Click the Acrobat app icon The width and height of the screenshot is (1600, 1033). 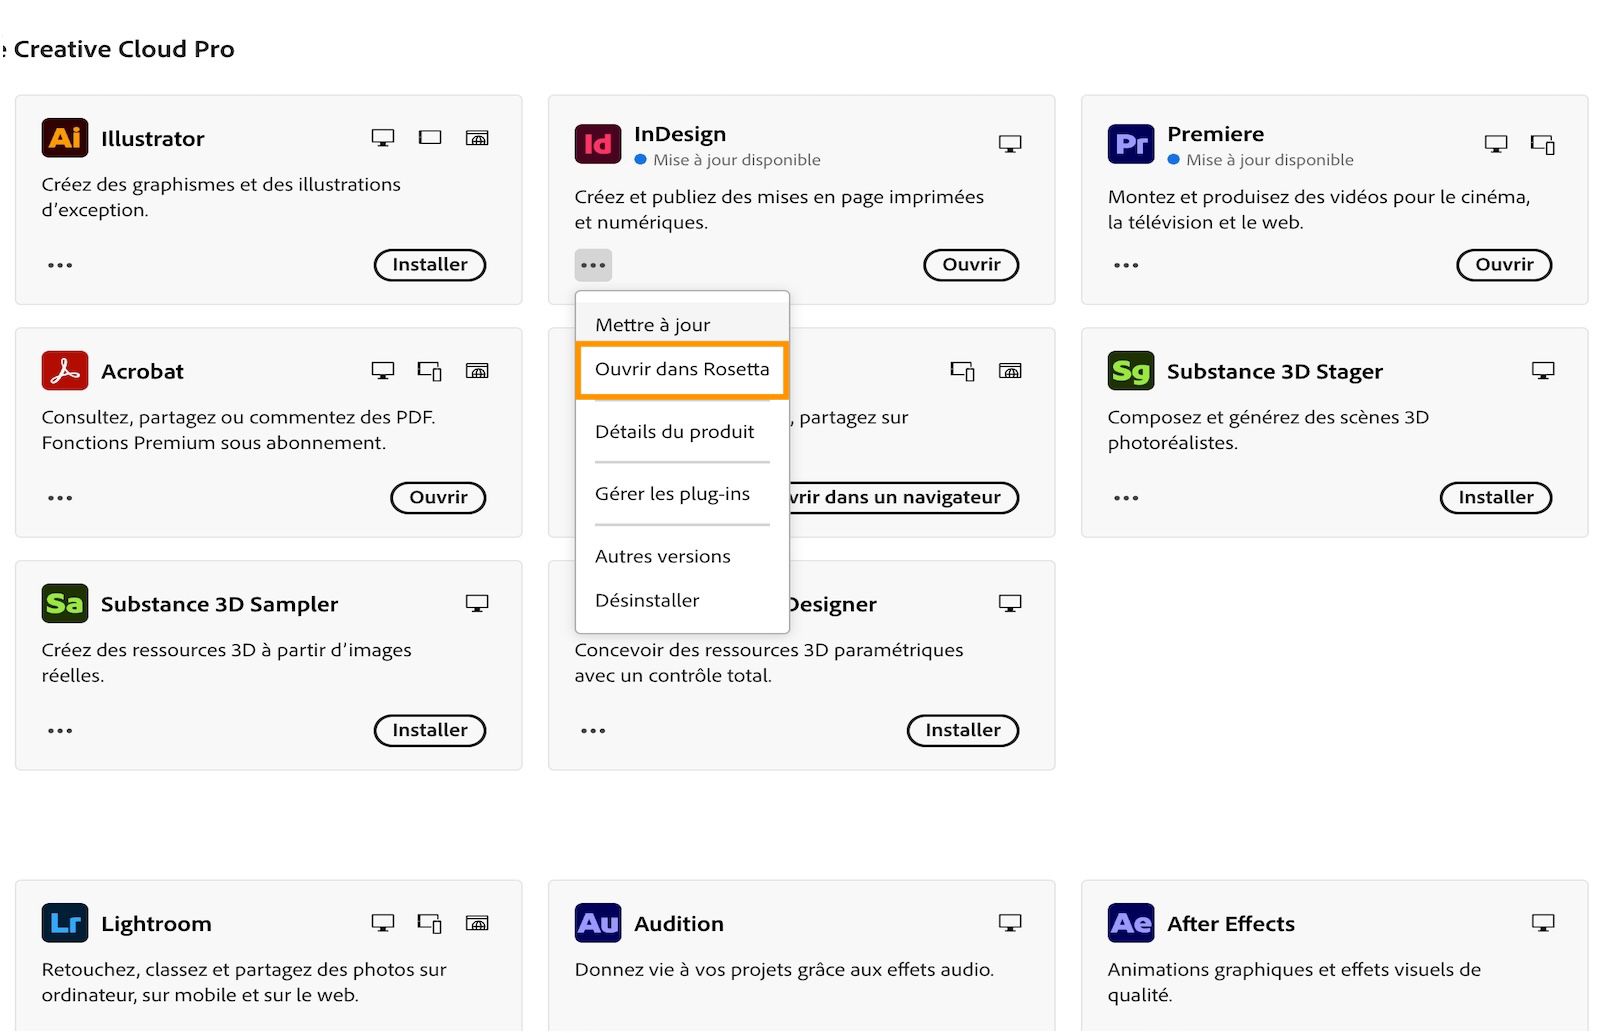point(65,371)
